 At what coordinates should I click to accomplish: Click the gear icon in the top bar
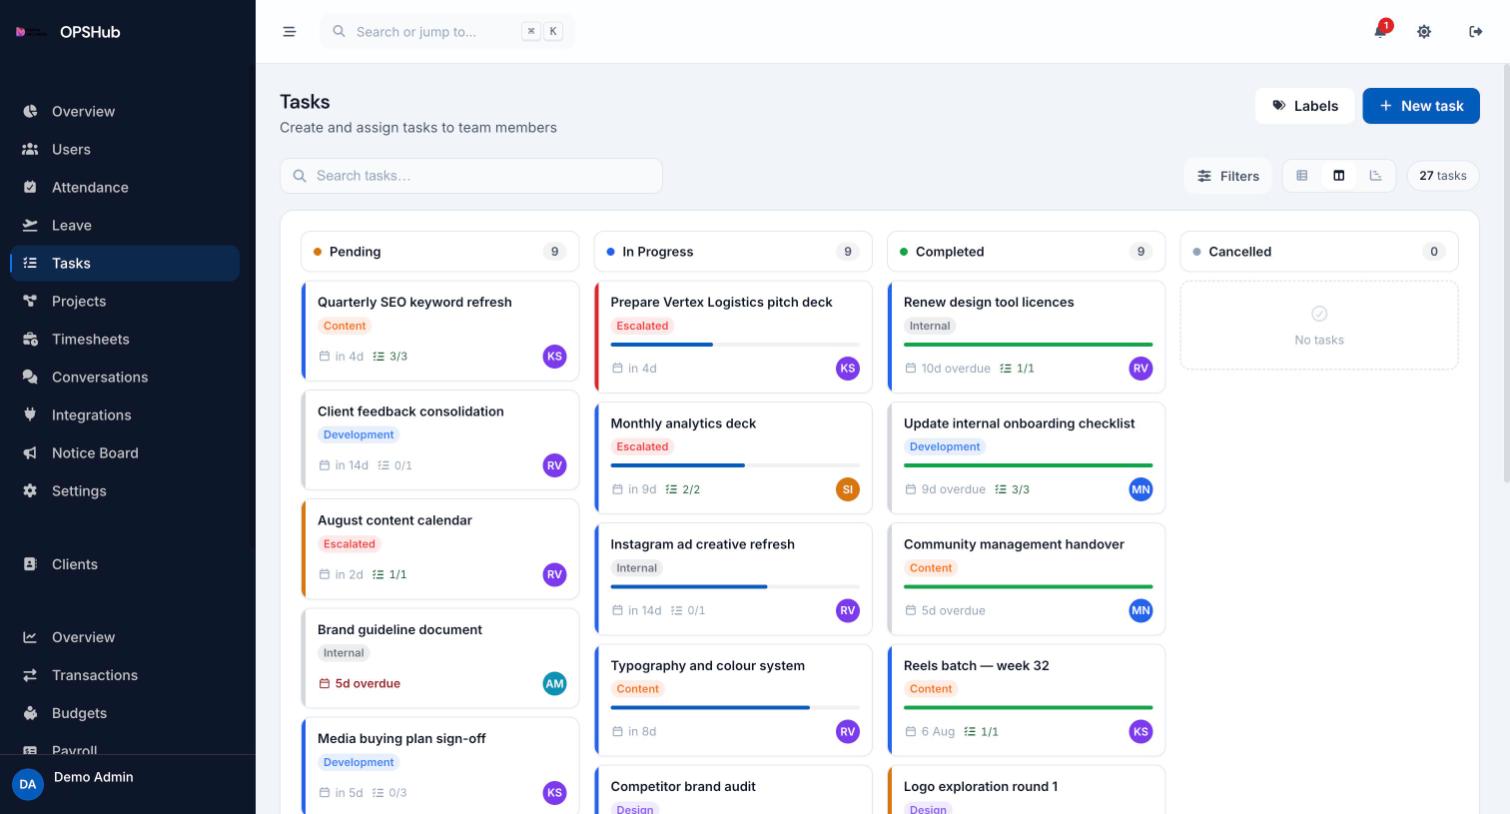(1424, 32)
